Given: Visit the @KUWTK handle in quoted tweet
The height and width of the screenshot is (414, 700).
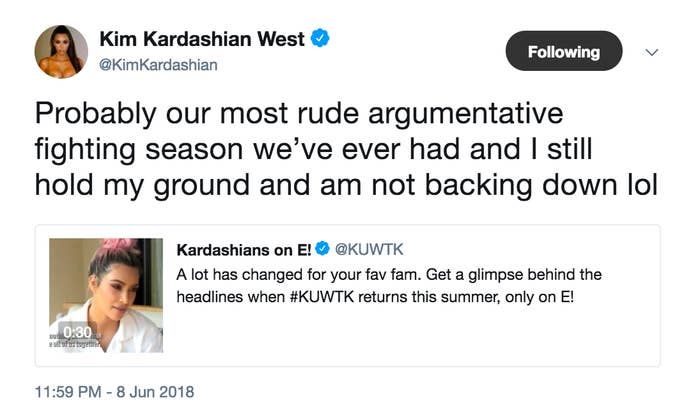Looking at the screenshot, I should point(369,249).
